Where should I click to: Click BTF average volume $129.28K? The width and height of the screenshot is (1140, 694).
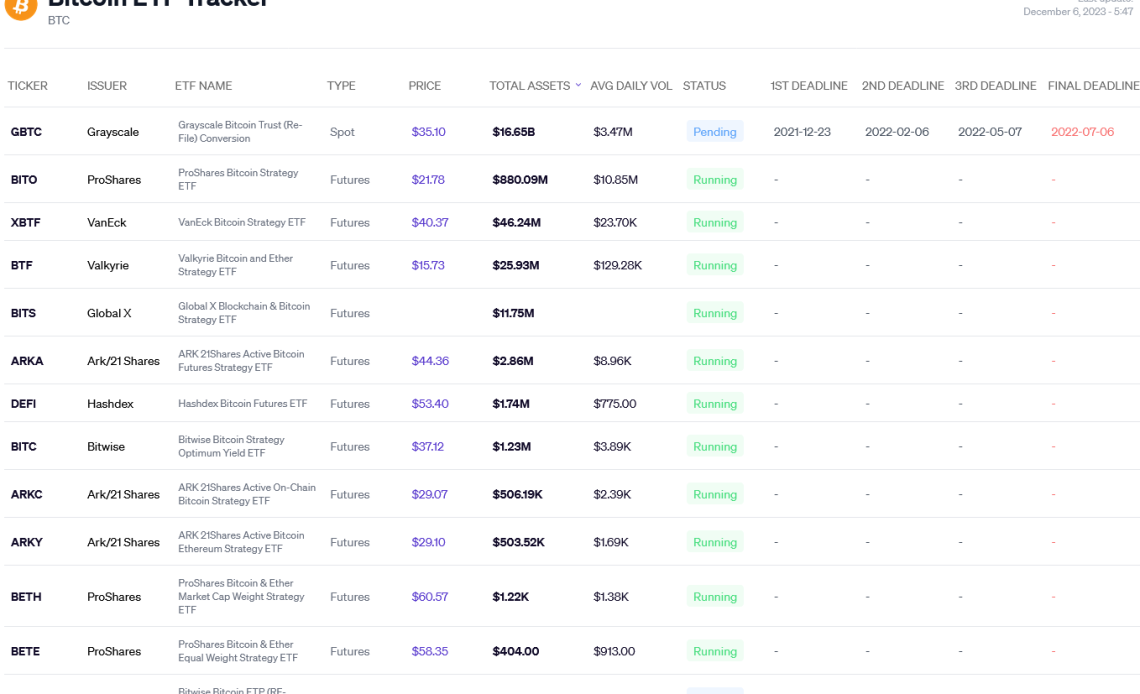point(617,265)
